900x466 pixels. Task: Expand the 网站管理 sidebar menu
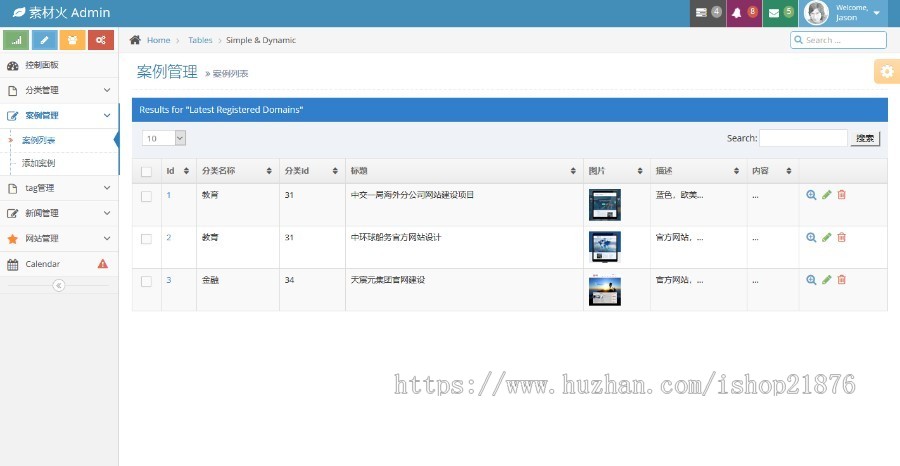click(59, 238)
